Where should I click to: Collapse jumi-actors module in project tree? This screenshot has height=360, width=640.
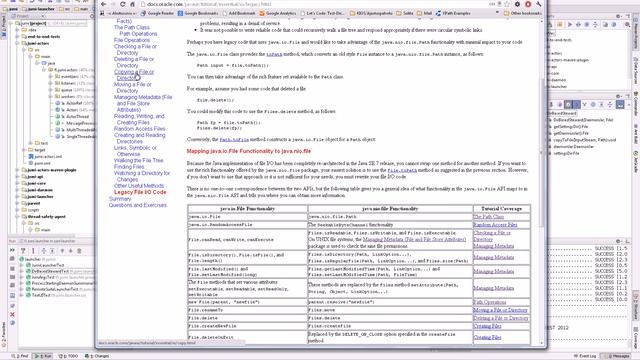tap(18, 43)
